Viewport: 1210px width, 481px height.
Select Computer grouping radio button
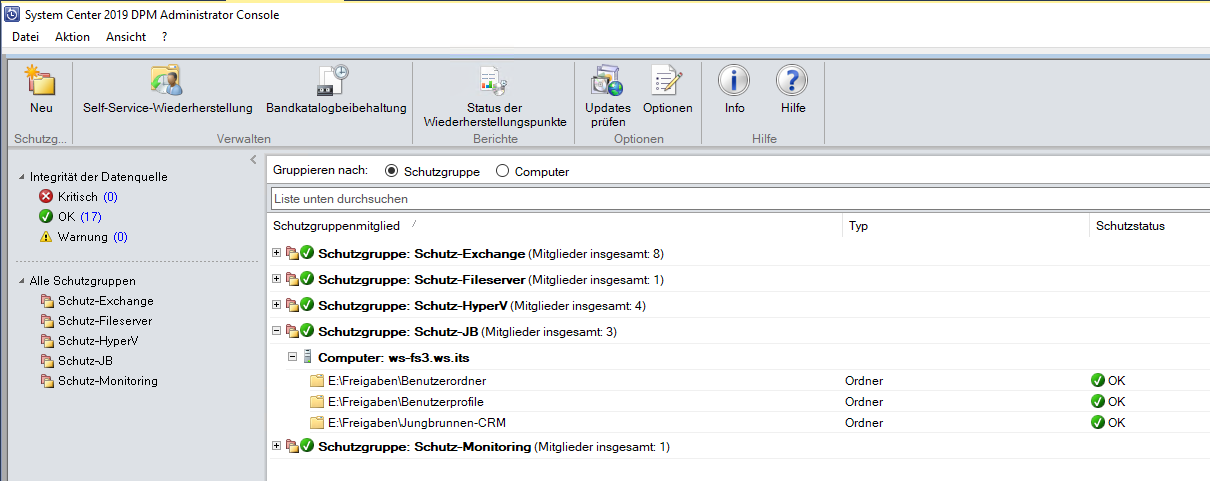[503, 171]
